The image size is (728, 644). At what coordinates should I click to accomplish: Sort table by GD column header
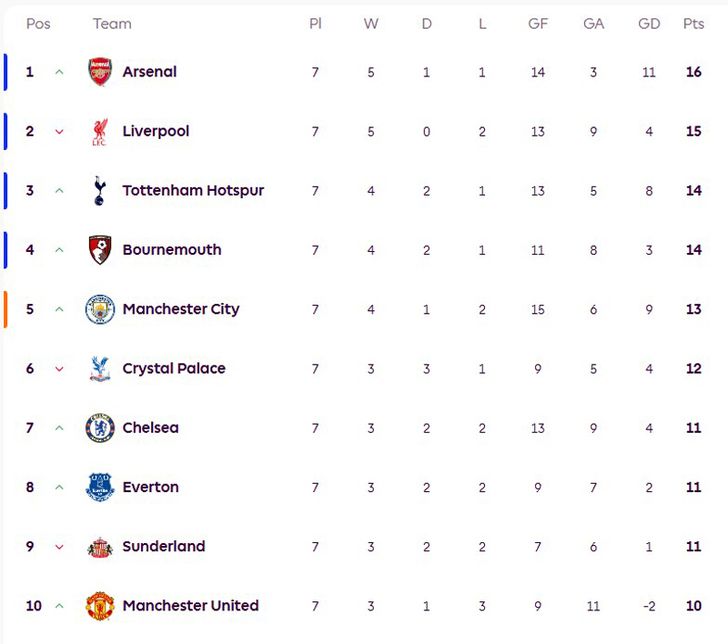tap(649, 24)
